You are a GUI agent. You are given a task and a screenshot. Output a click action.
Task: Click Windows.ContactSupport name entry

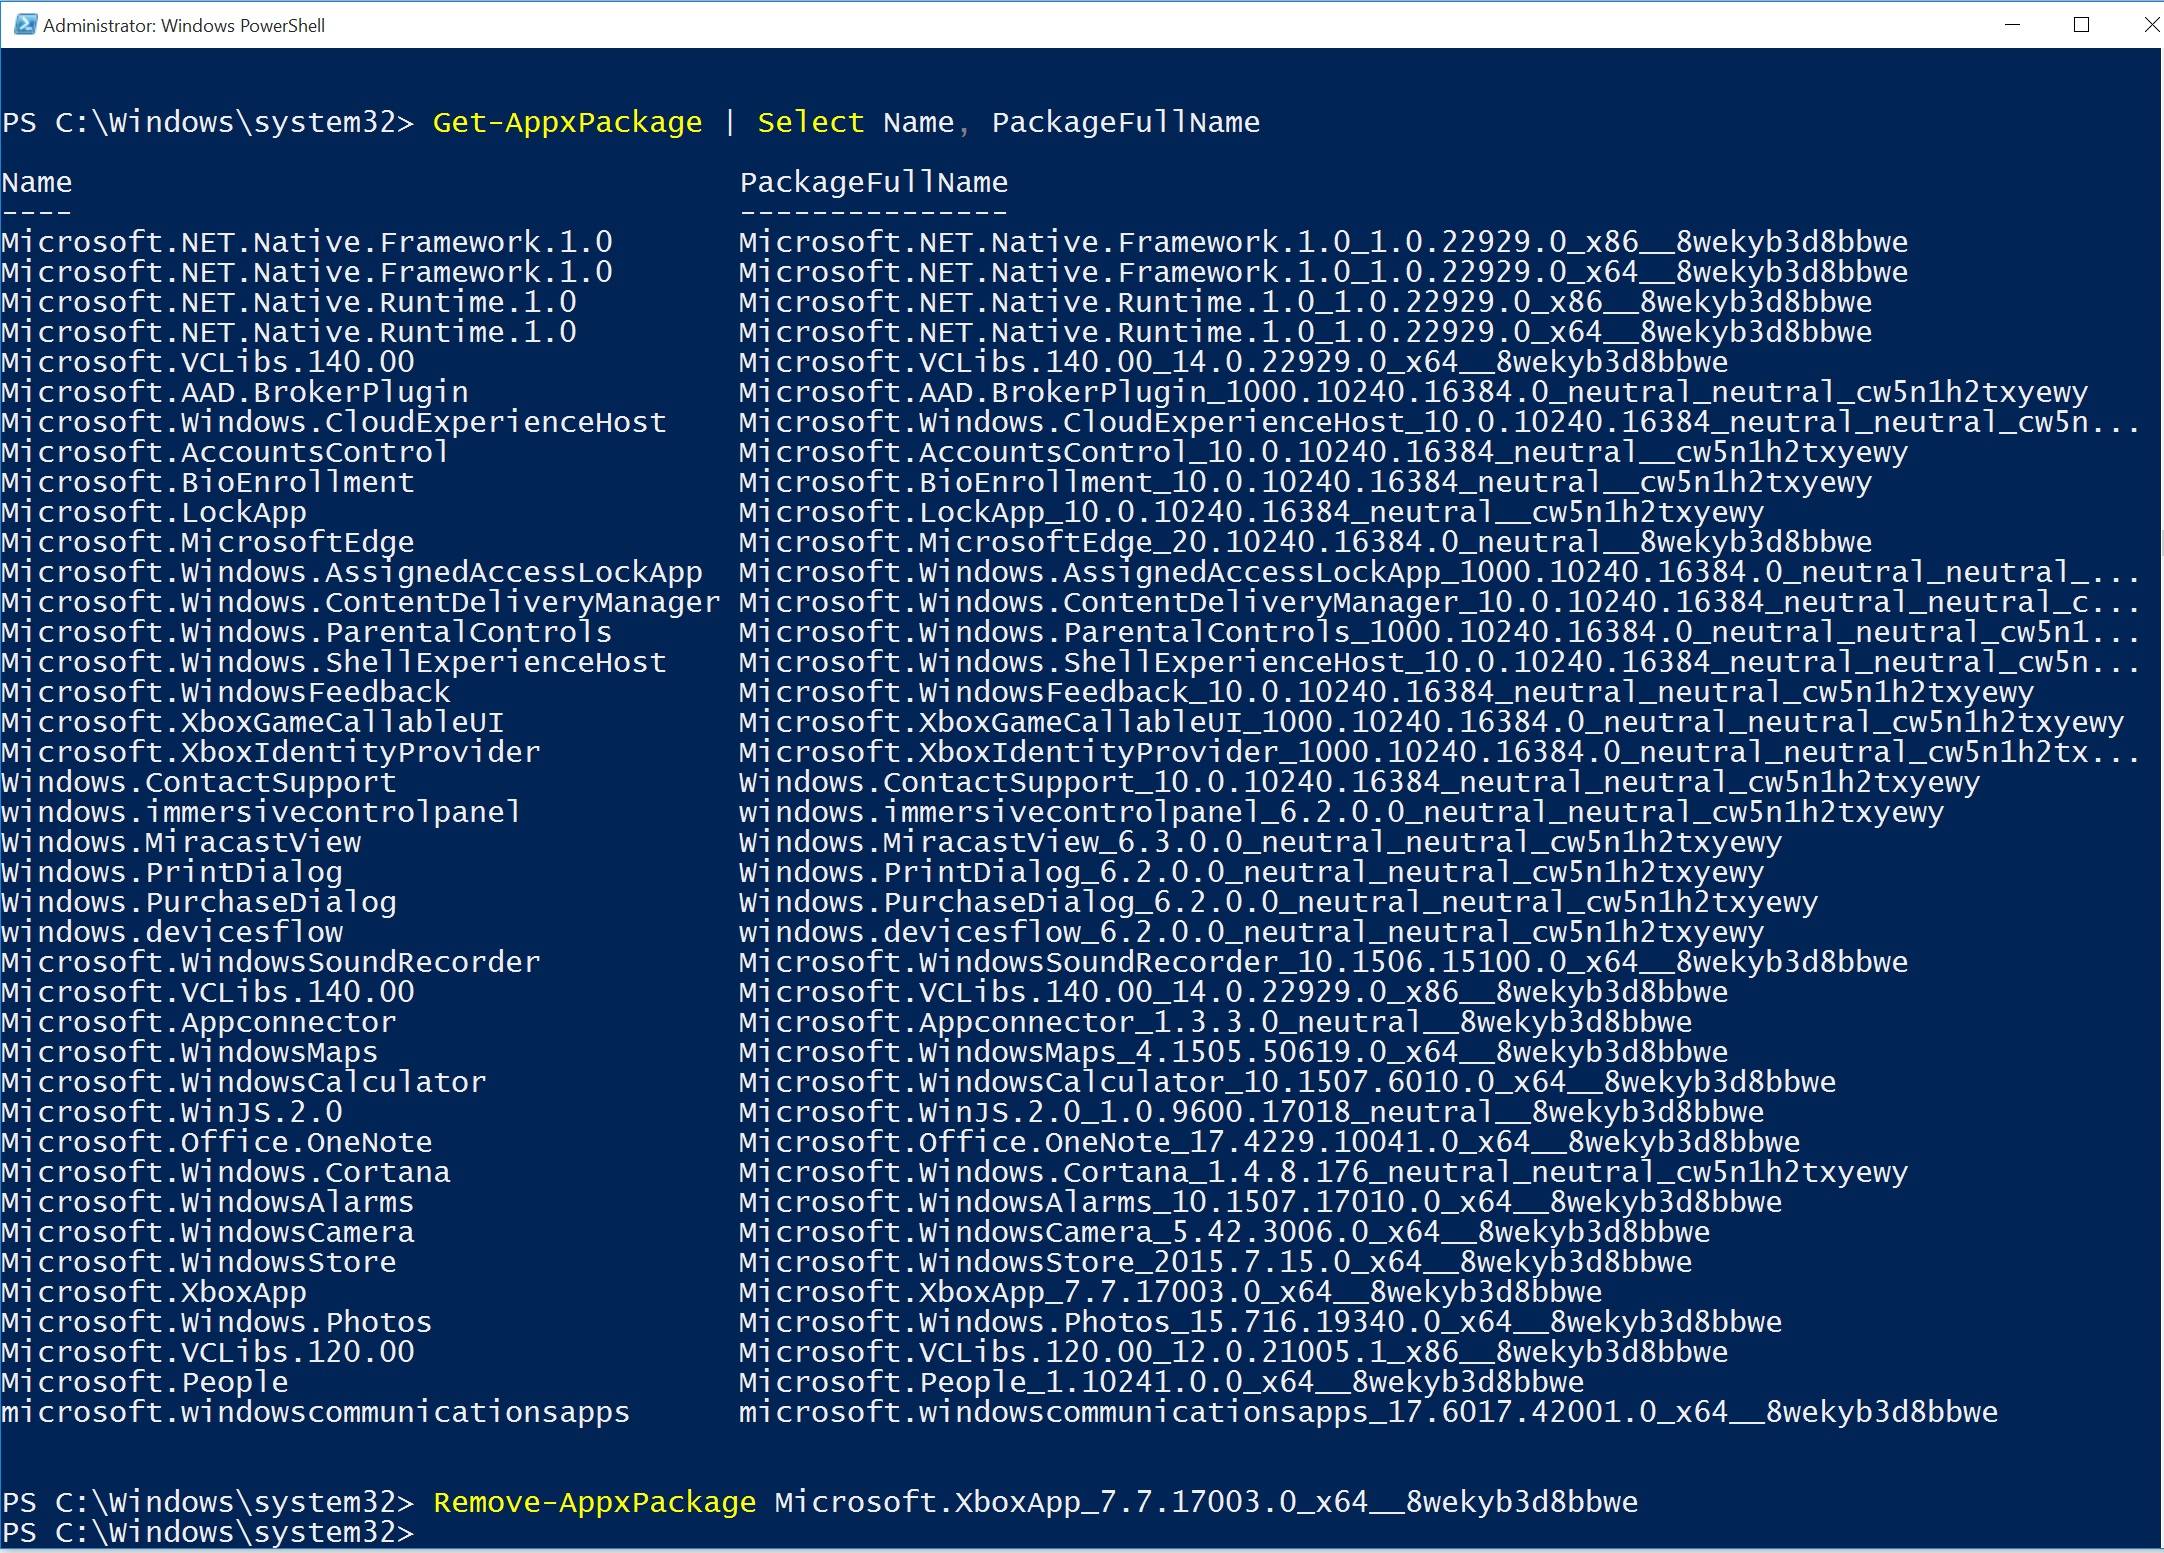[199, 782]
